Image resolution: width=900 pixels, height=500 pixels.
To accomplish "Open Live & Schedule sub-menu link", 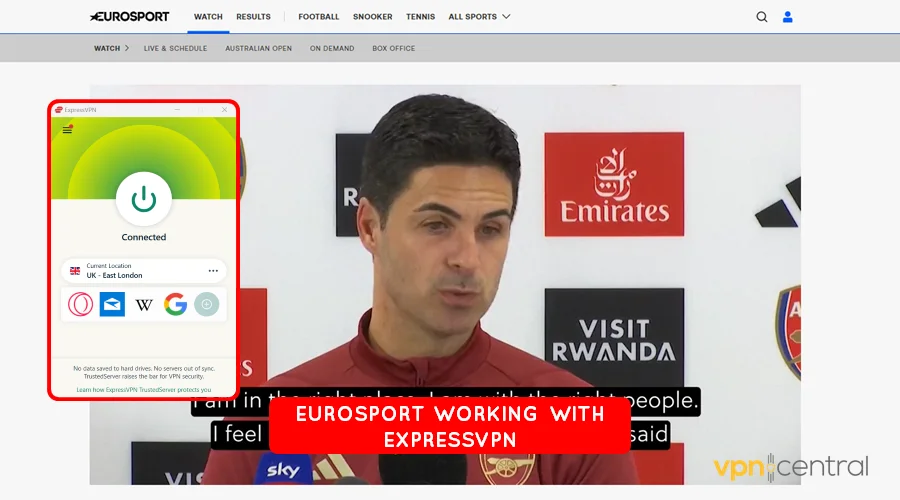I will point(175,48).
